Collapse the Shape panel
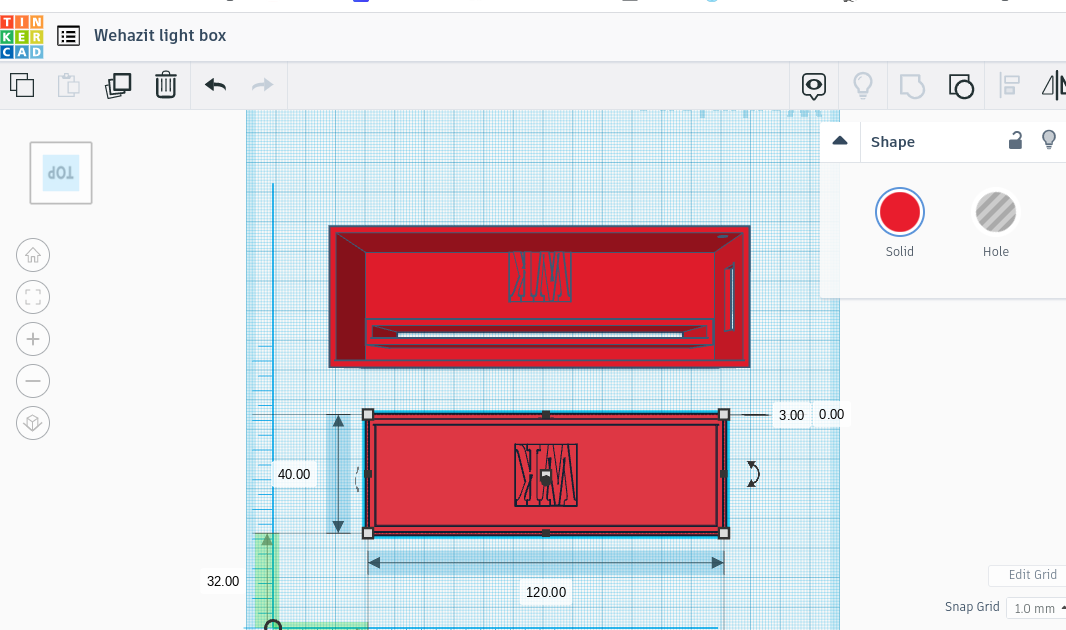Screen dimensions: 1066x630 (839, 141)
